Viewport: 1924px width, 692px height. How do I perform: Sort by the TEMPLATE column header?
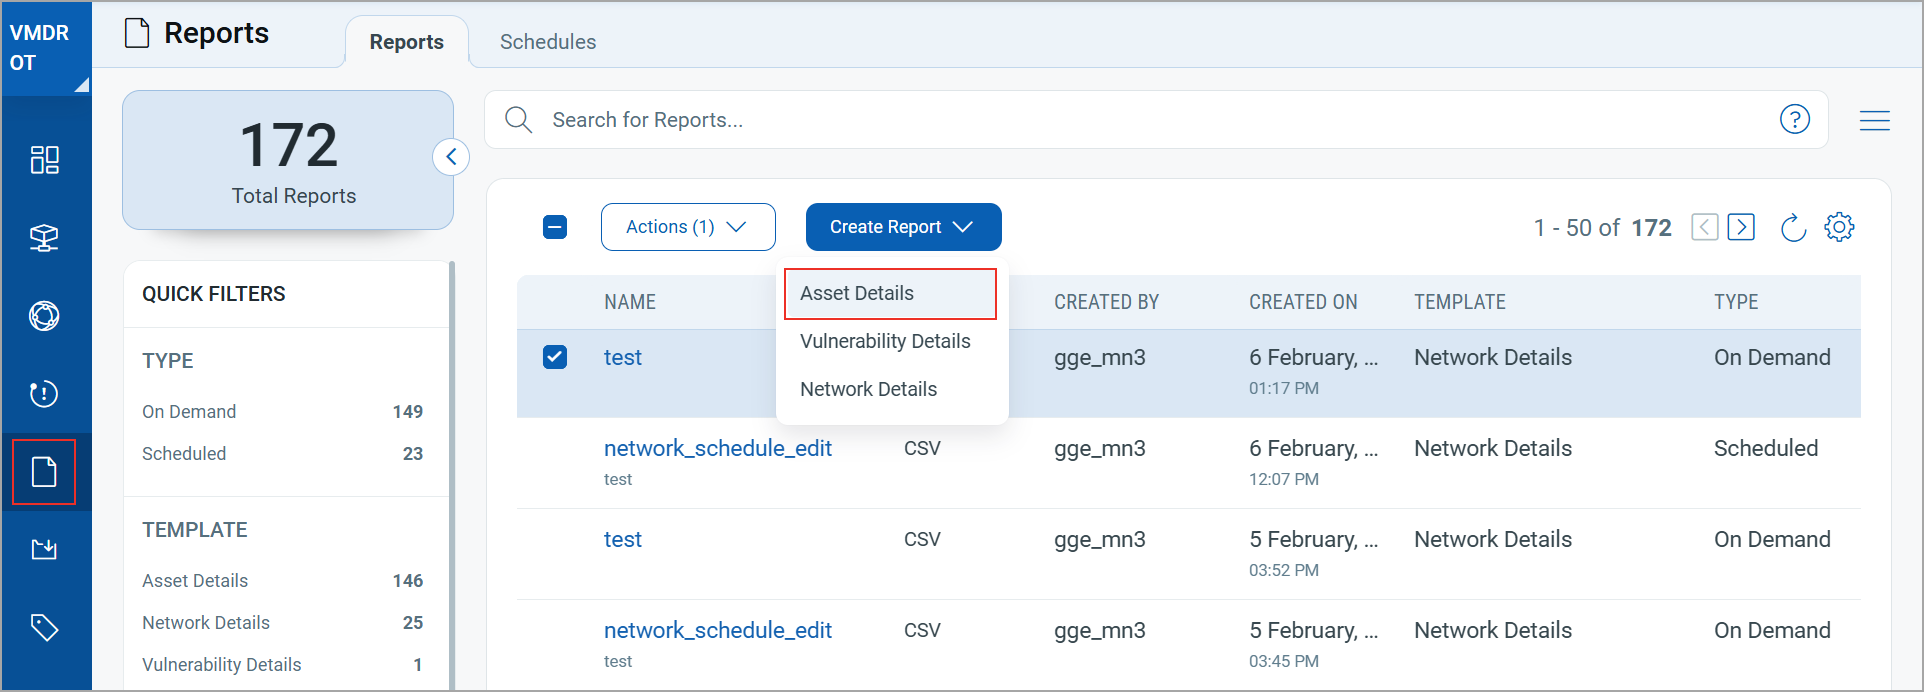click(x=1460, y=302)
